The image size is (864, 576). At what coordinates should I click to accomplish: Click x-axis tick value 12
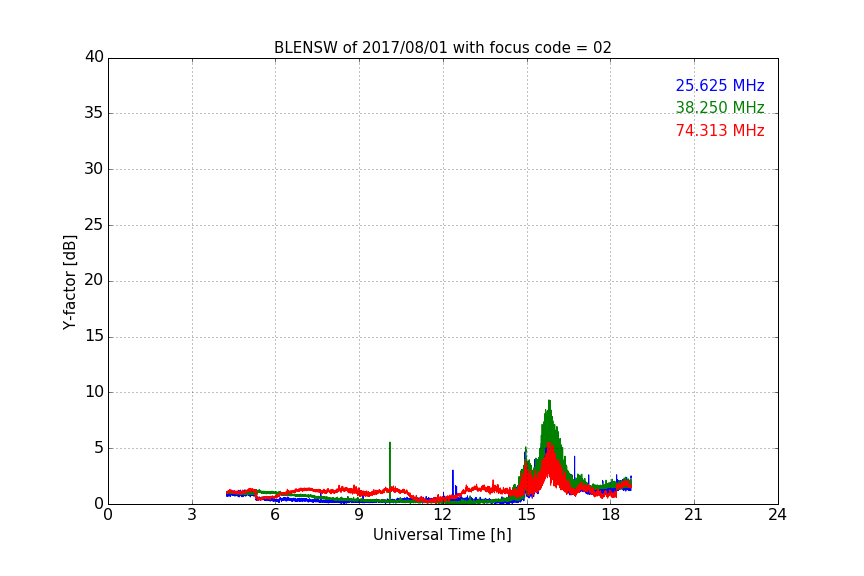click(442, 515)
